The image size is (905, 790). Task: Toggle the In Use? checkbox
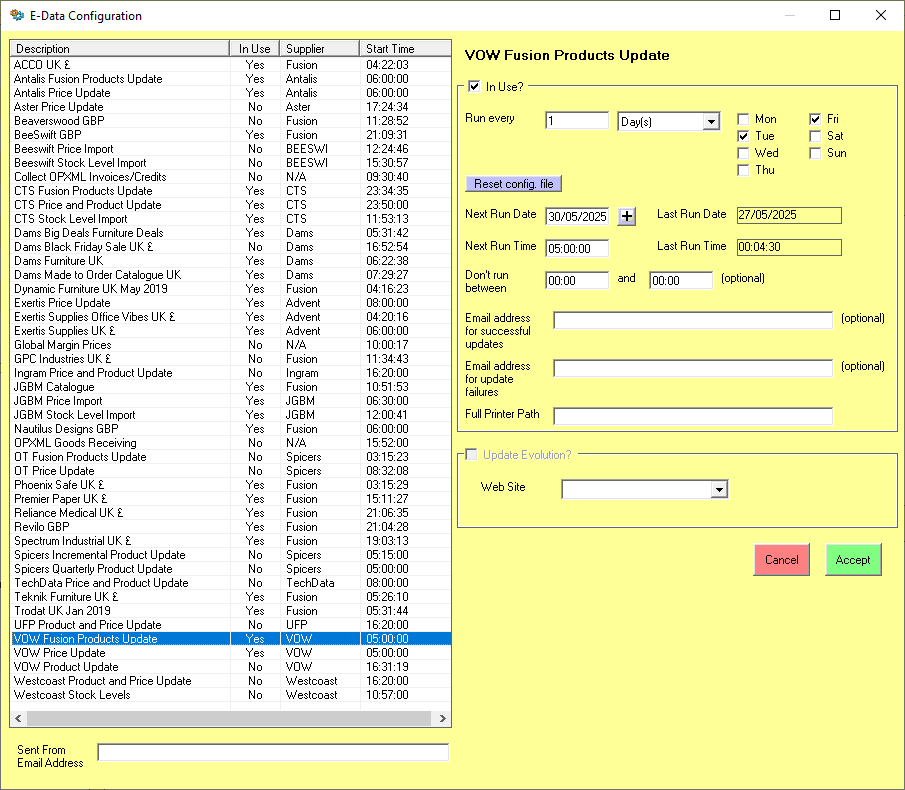pyautogui.click(x=474, y=87)
